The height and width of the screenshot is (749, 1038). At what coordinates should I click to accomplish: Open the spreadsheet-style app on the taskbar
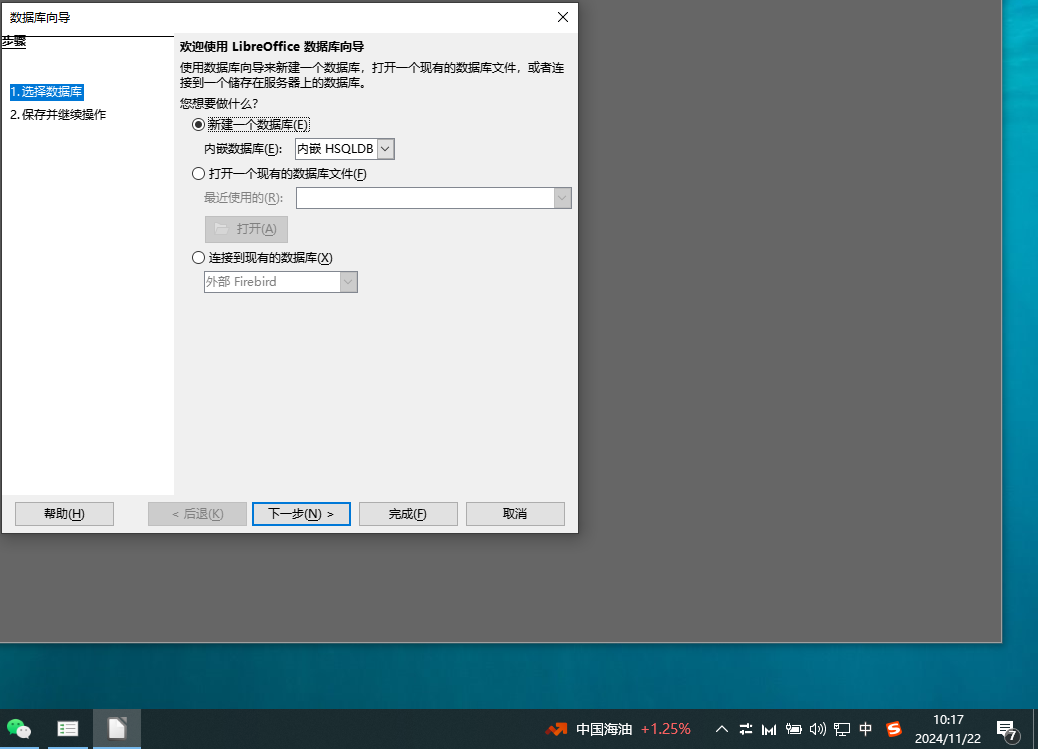68,729
